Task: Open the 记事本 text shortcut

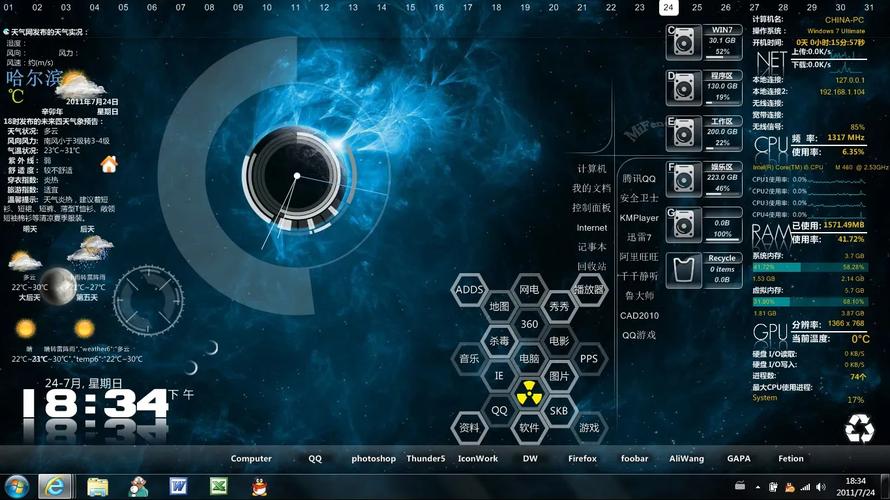Action: pyautogui.click(x=592, y=247)
